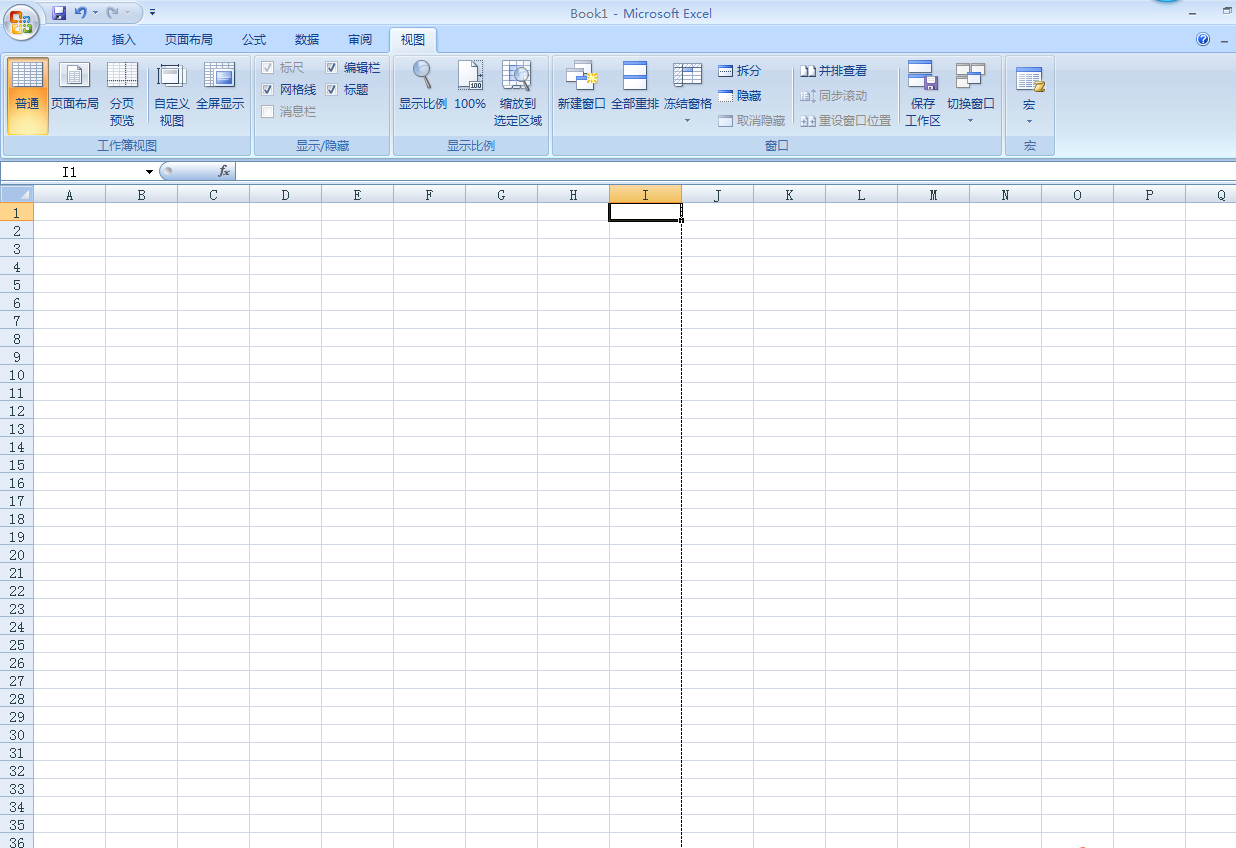Click 新建窗口 new window
Screen dimensions: 1236x848
pos(581,86)
